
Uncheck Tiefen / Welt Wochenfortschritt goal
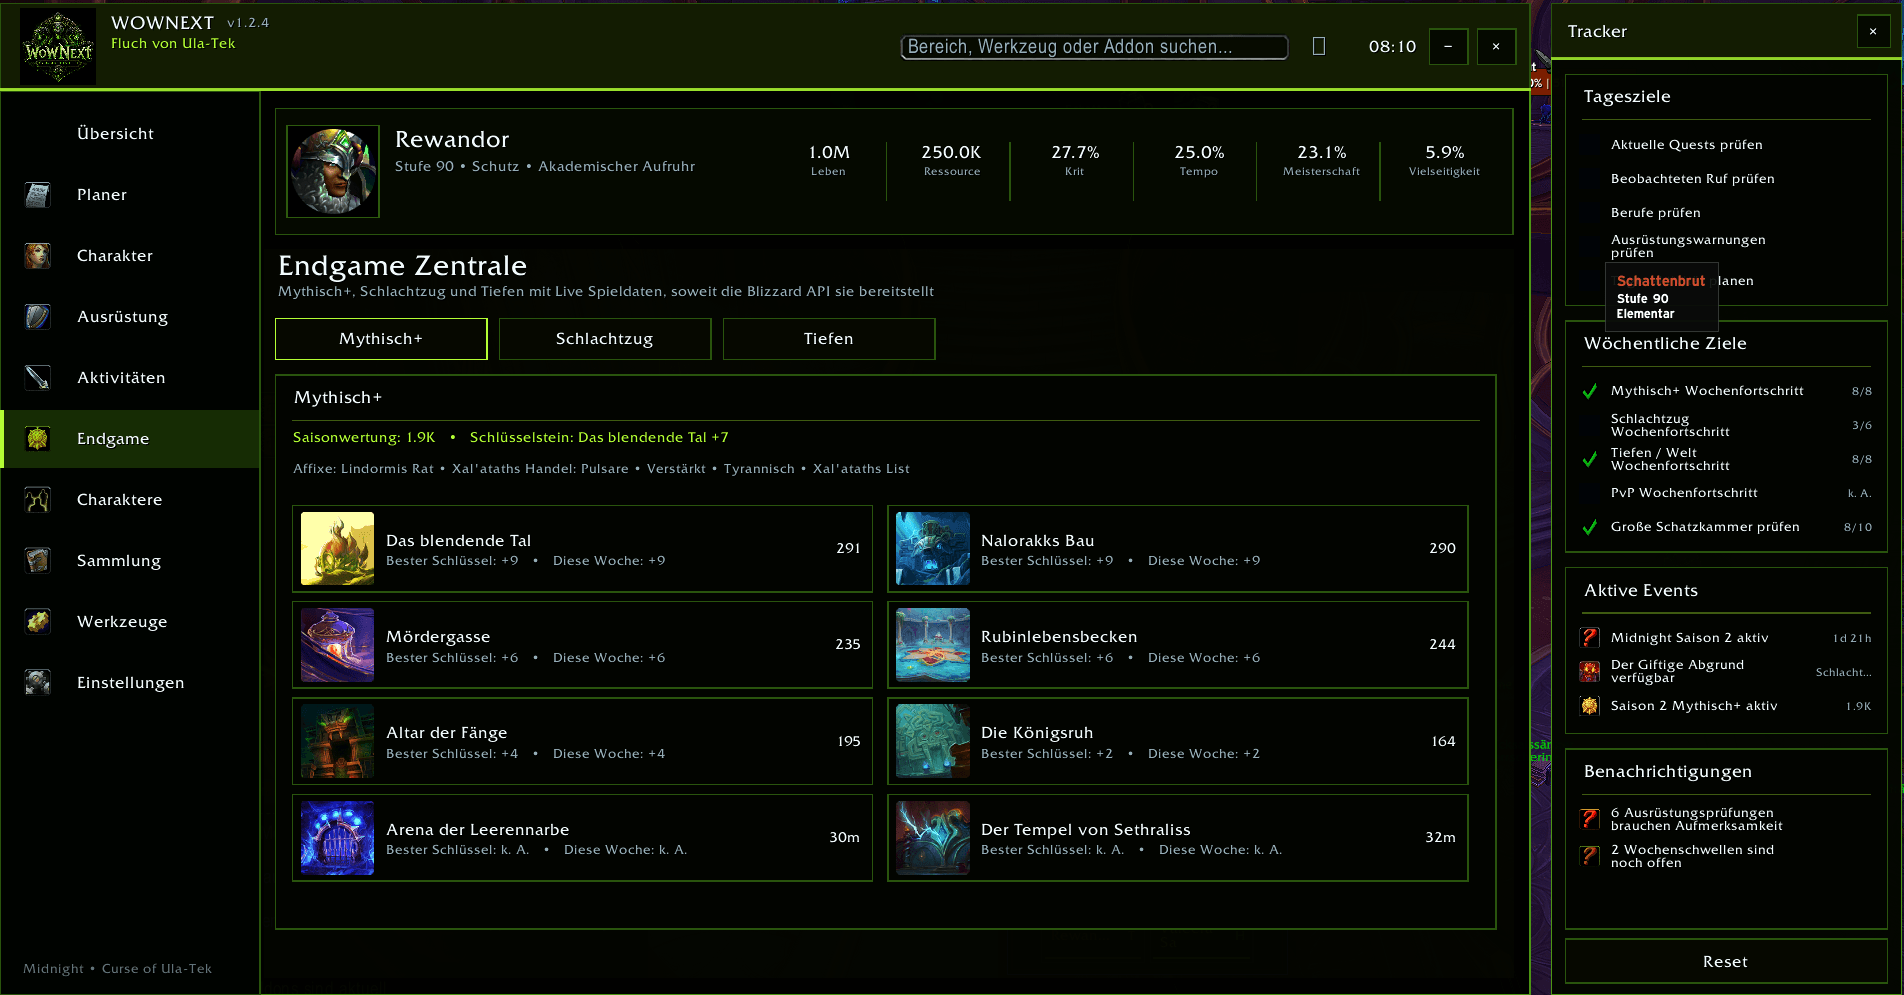(1590, 459)
